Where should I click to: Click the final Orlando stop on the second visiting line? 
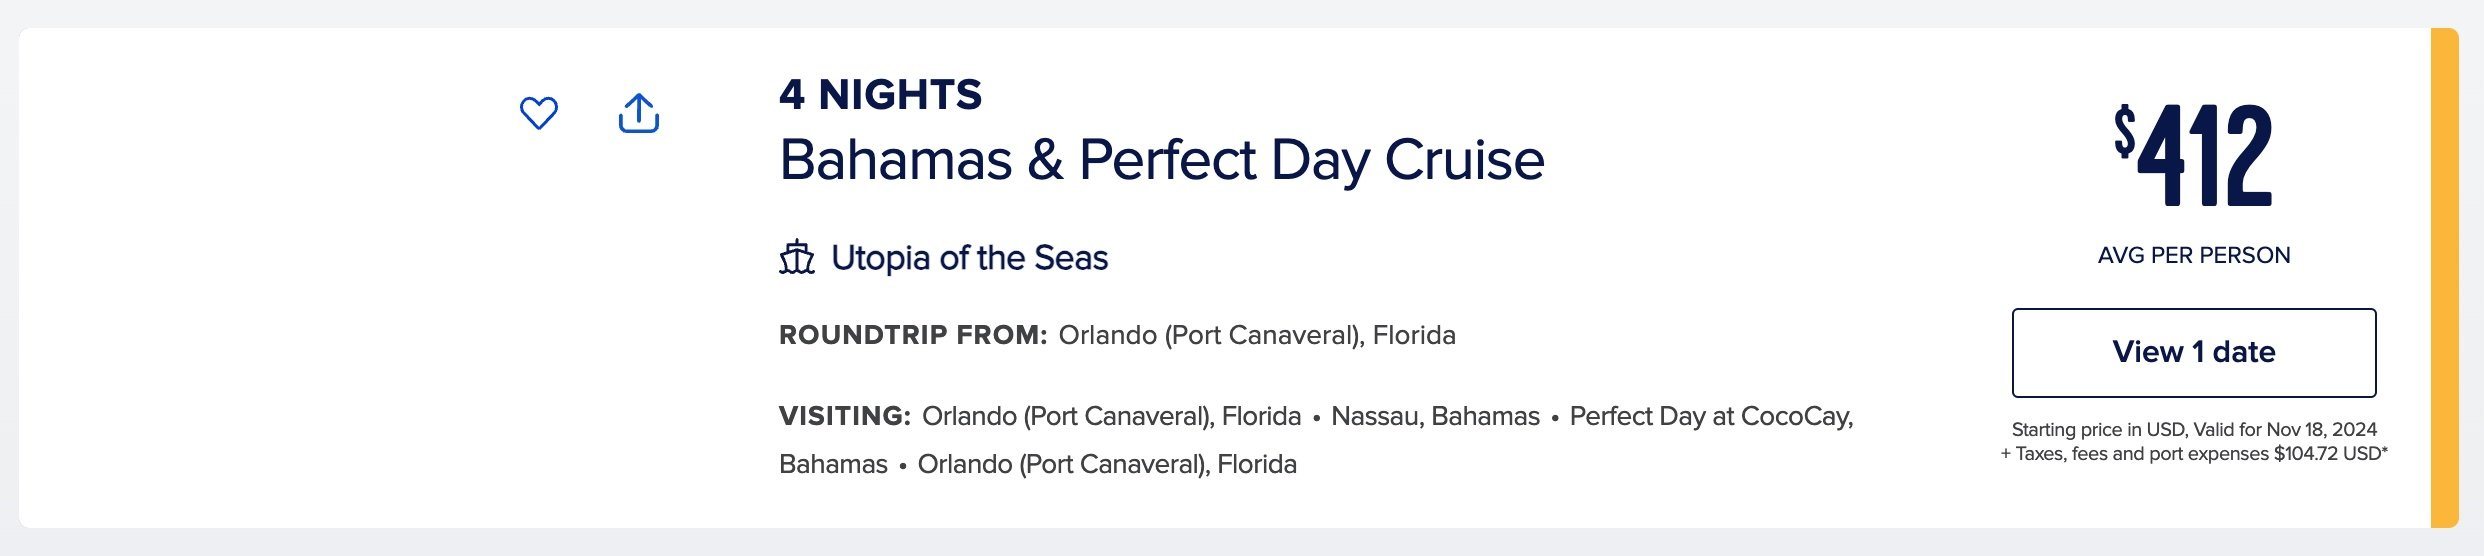point(1107,464)
